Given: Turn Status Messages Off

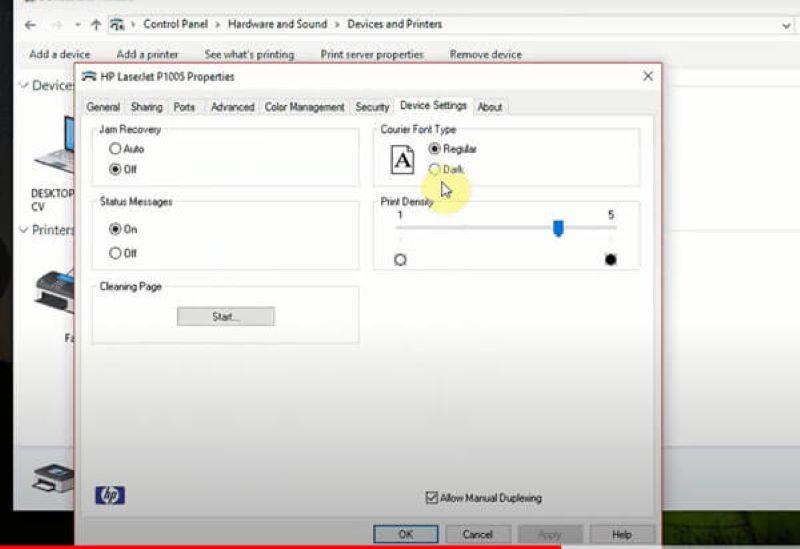Looking at the screenshot, I should click(123, 253).
